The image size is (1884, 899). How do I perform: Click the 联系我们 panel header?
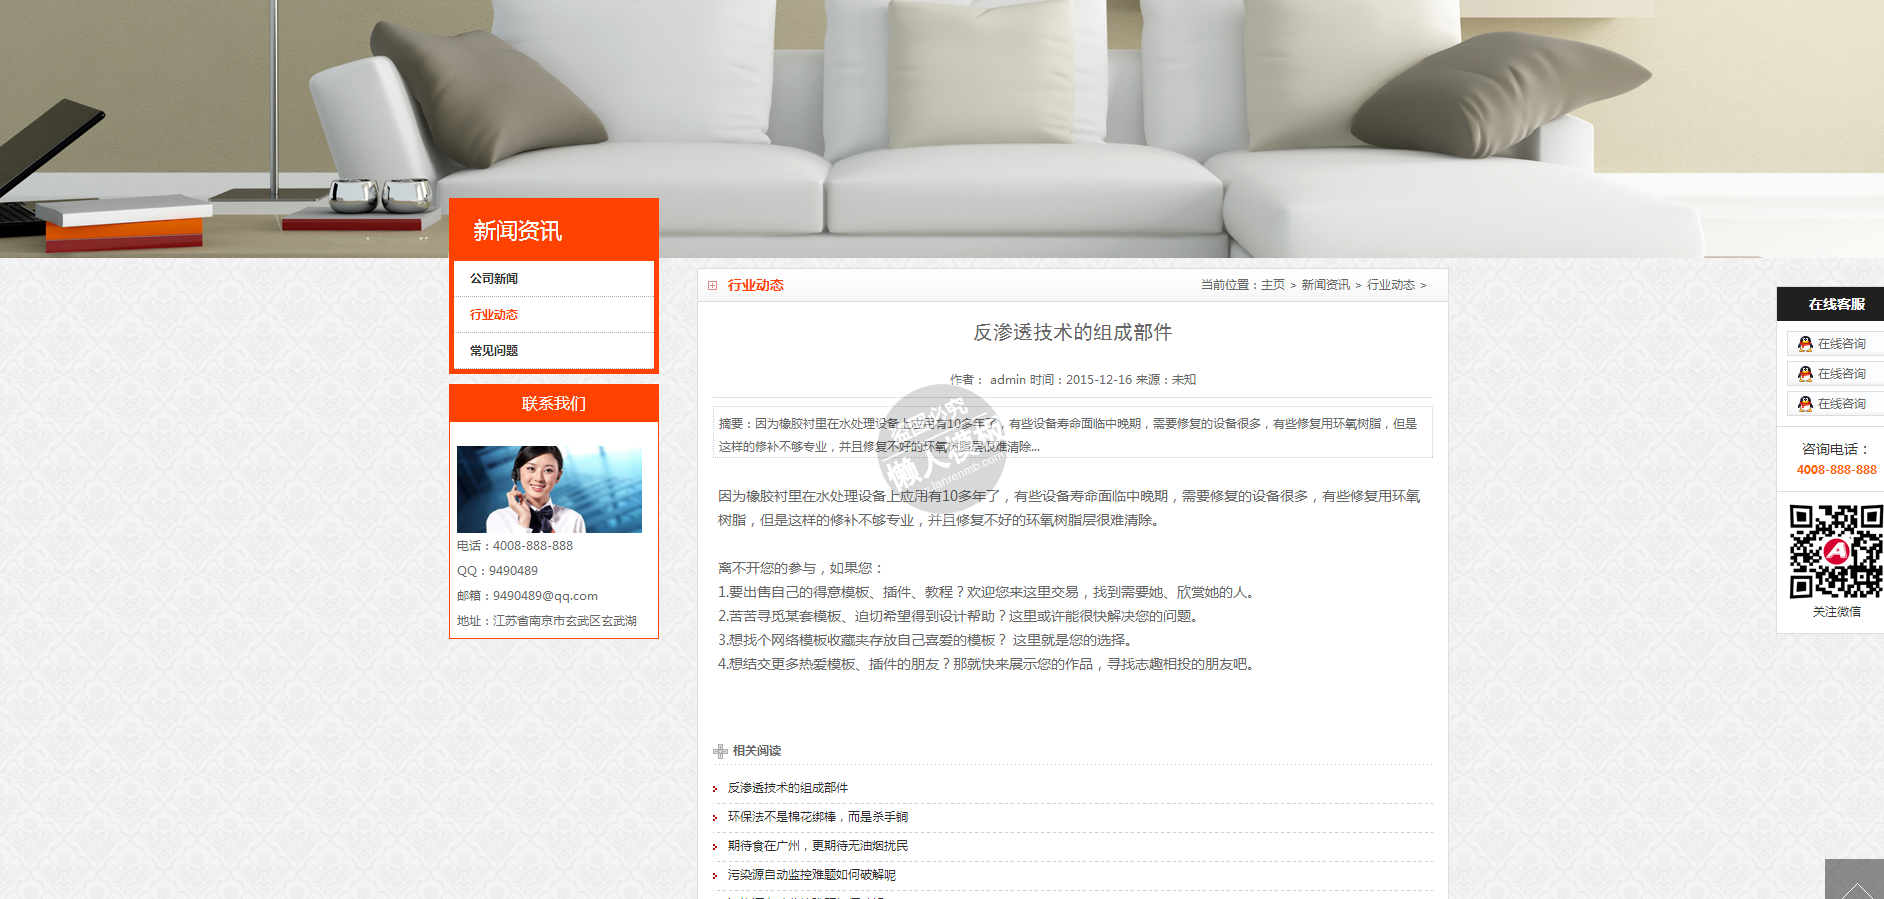pos(554,403)
